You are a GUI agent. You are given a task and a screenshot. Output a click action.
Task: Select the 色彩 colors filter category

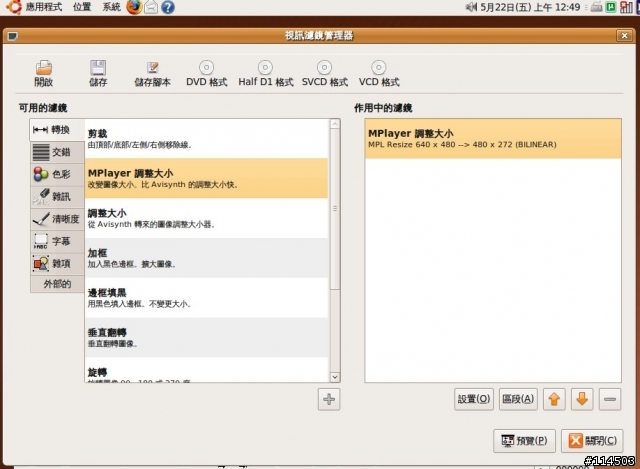point(57,174)
